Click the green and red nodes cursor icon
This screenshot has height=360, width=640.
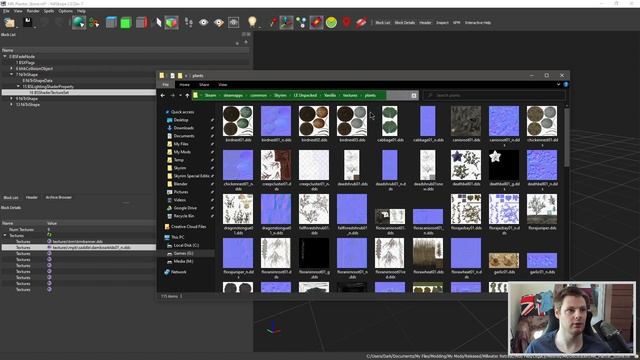(x=94, y=22)
